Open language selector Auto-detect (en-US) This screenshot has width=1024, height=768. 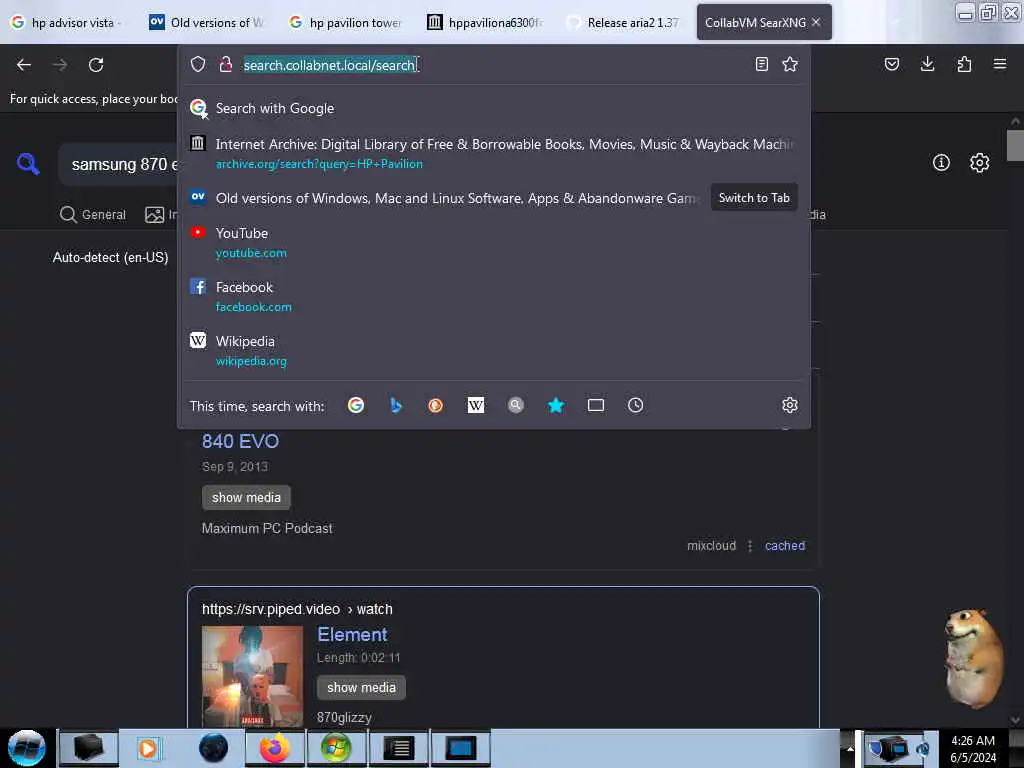tap(110, 257)
